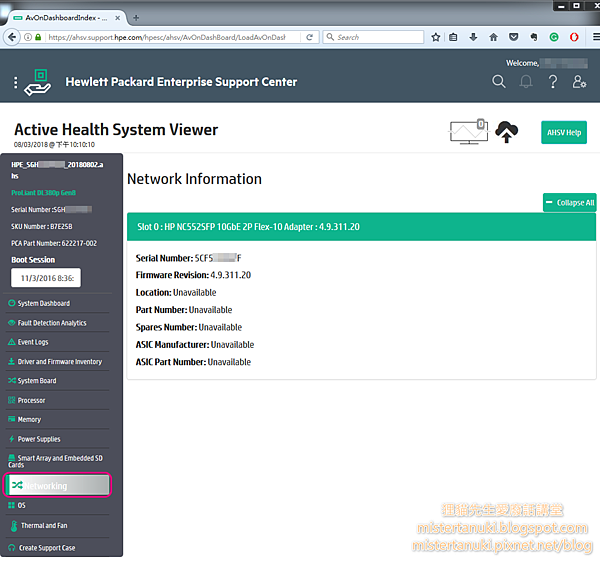Image resolution: width=600 pixels, height=561 pixels.
Task: Reload the page with the refresh icon
Action: [x=310, y=37]
